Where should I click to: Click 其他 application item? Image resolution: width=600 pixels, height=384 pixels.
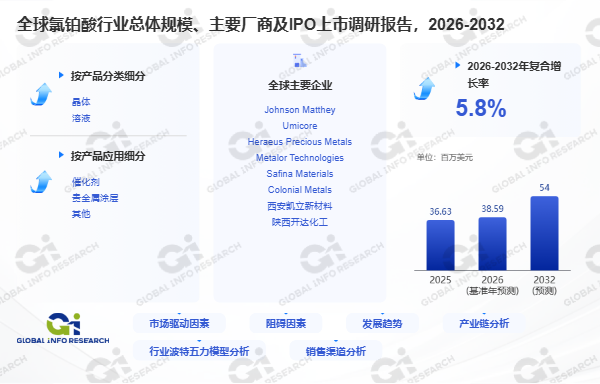pyautogui.click(x=81, y=214)
